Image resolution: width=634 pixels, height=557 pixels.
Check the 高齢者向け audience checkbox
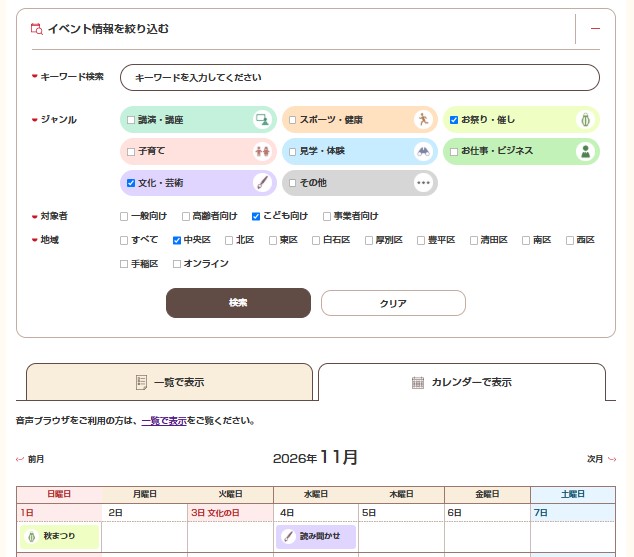pyautogui.click(x=186, y=217)
